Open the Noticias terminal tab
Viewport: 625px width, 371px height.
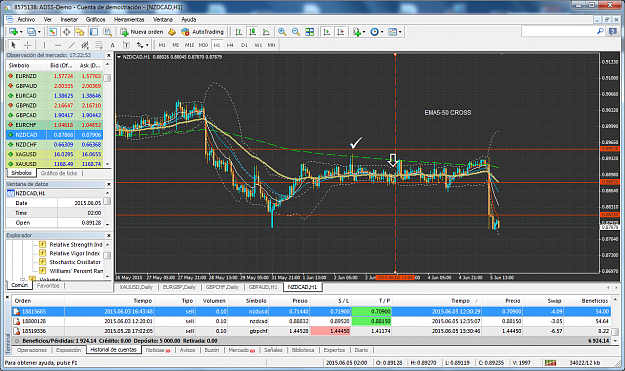point(158,350)
